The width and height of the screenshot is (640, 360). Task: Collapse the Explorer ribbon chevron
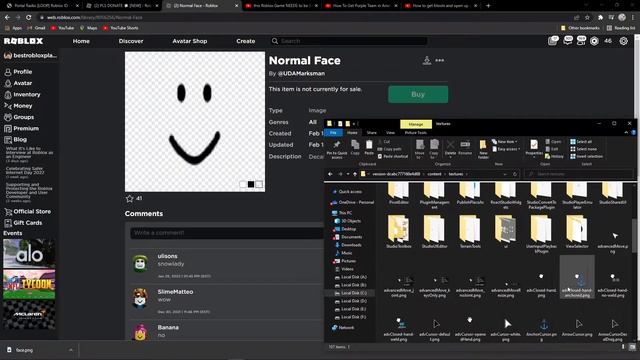[626, 133]
